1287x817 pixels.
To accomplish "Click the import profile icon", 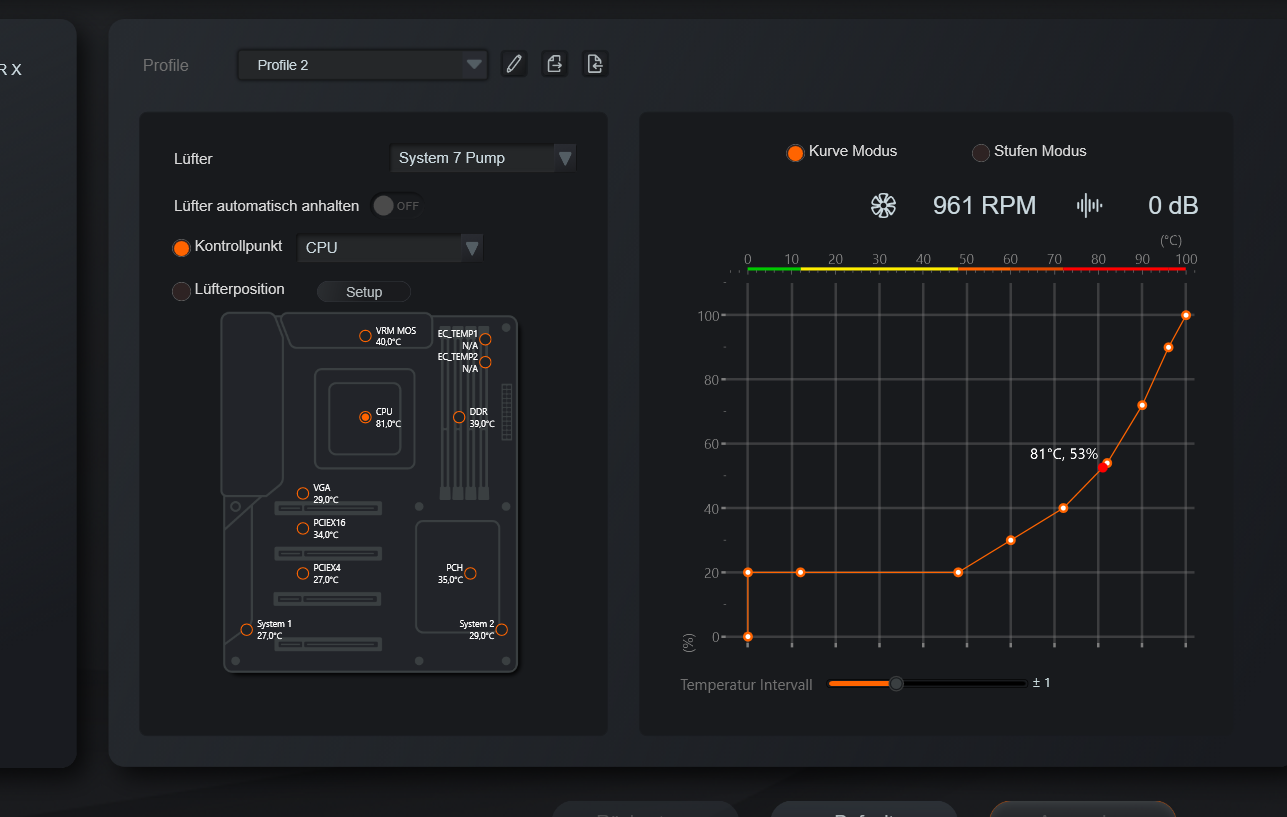I will (x=595, y=64).
